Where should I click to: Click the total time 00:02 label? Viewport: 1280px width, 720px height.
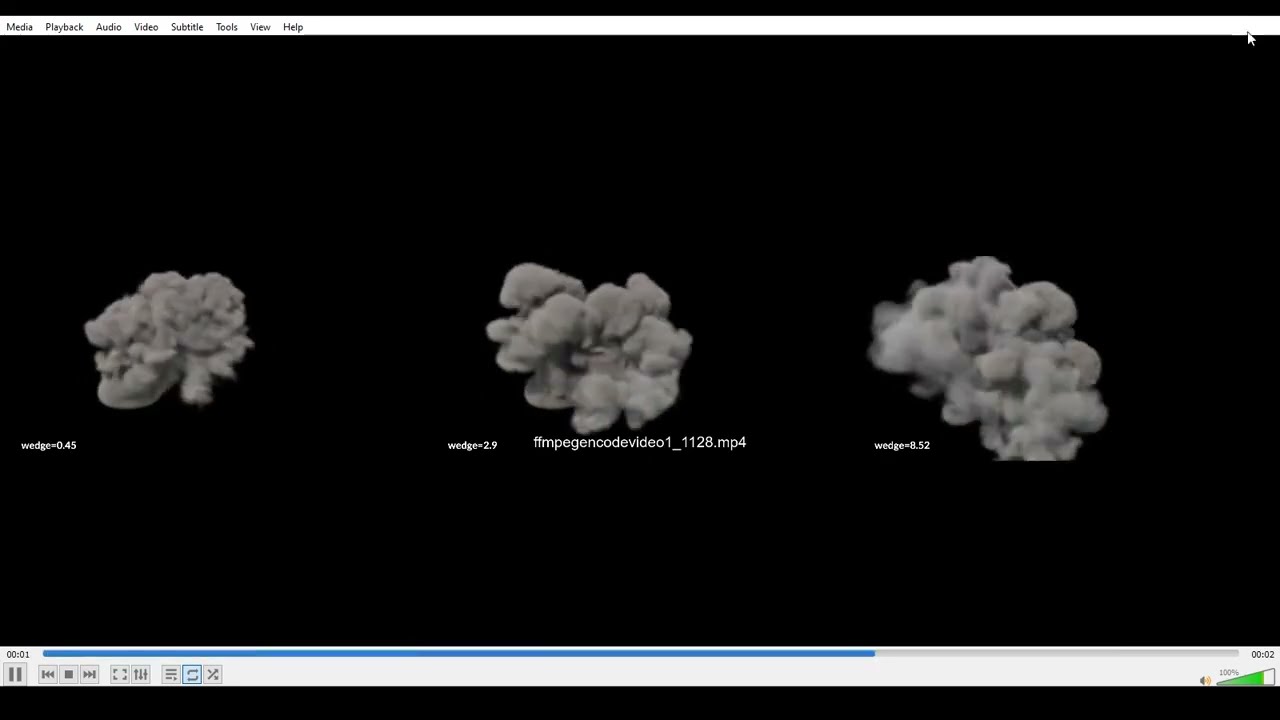pyautogui.click(x=1262, y=655)
